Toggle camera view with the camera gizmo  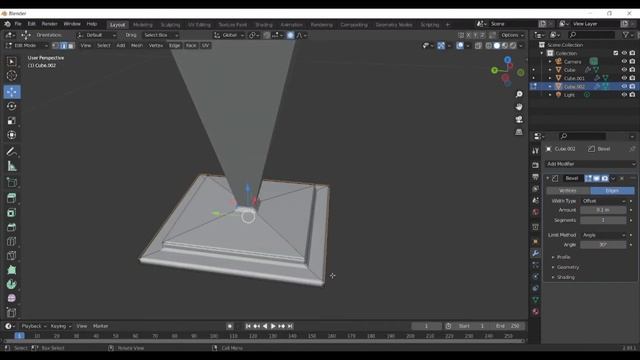click(x=519, y=120)
